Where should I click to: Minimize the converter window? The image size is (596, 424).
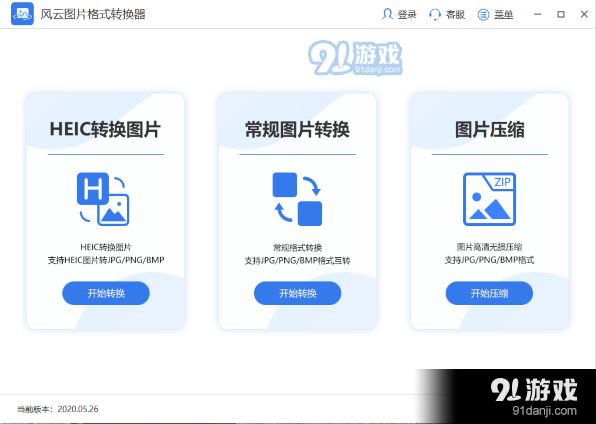tap(537, 14)
